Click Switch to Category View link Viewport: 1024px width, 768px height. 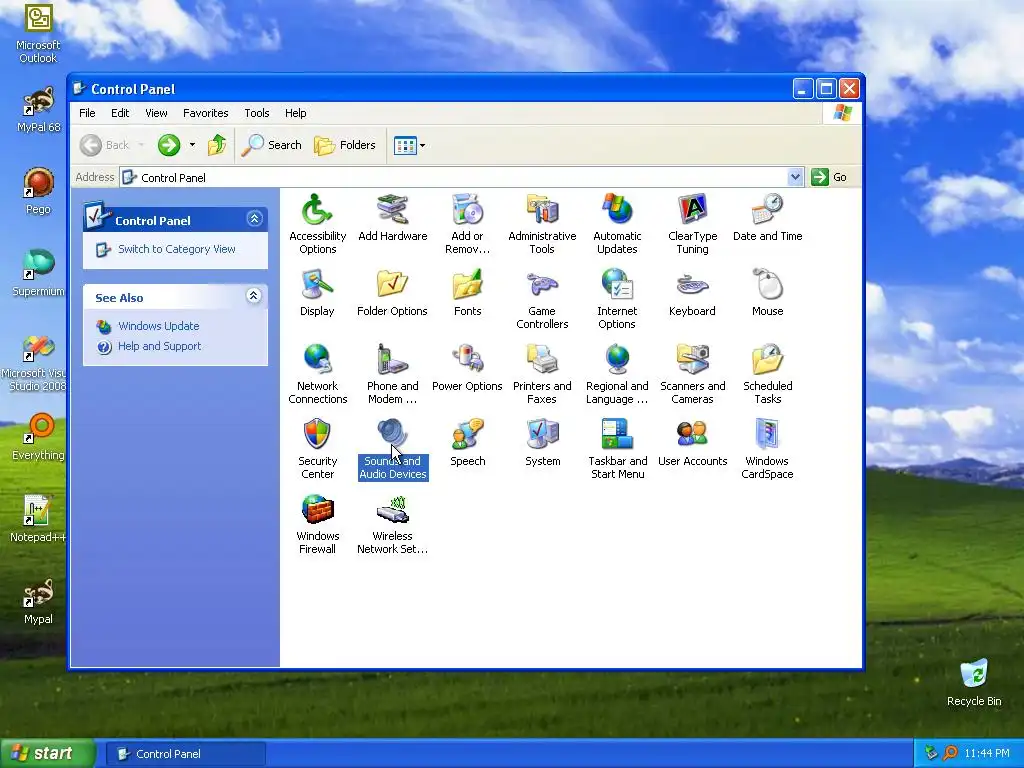pos(176,249)
